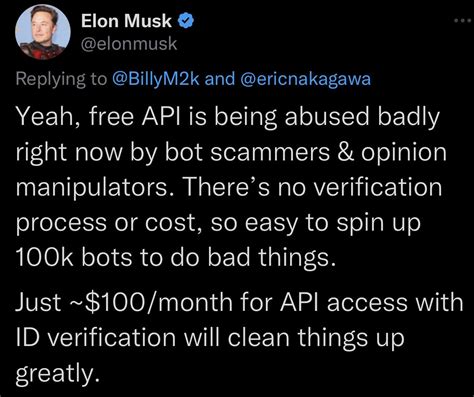Click the word "Just" starting second paragraph

click(x=39, y=302)
